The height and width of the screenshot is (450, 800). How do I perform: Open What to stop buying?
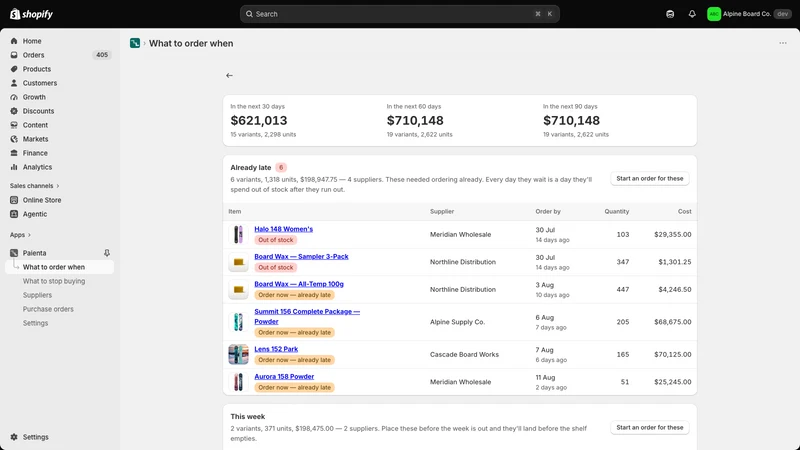(x=54, y=281)
